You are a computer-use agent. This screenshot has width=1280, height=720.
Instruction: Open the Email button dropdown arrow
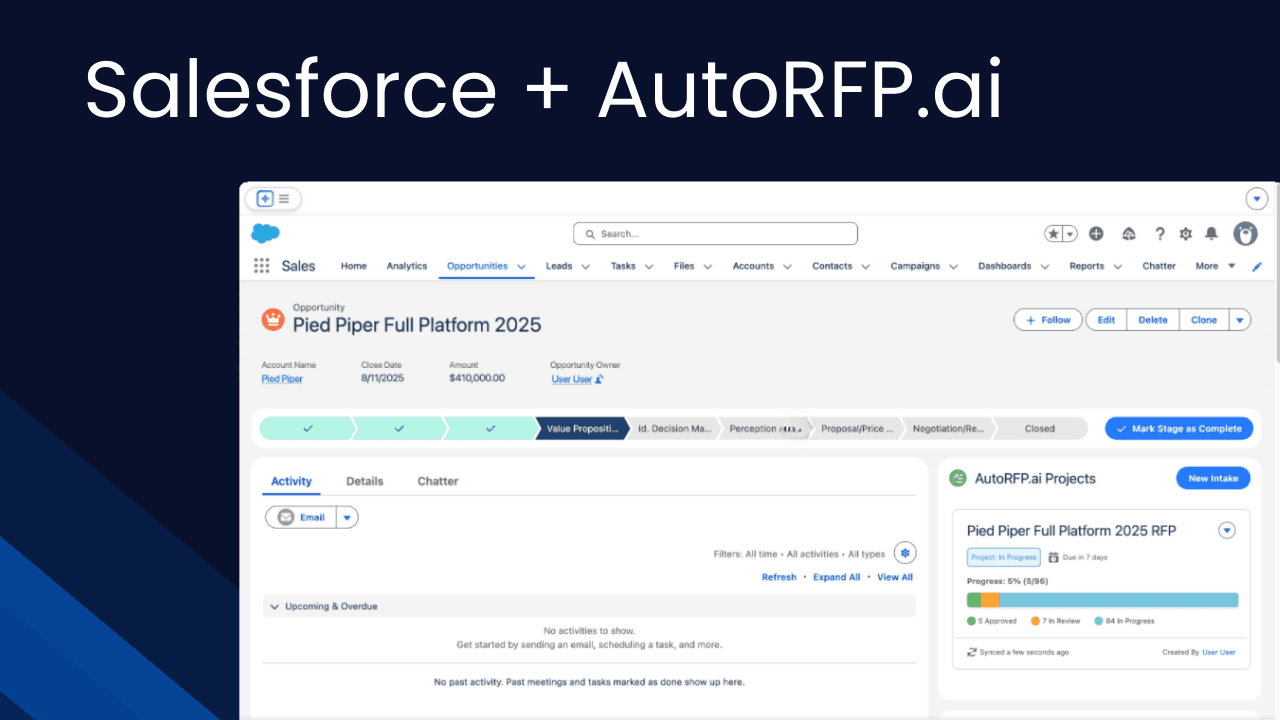pos(347,517)
